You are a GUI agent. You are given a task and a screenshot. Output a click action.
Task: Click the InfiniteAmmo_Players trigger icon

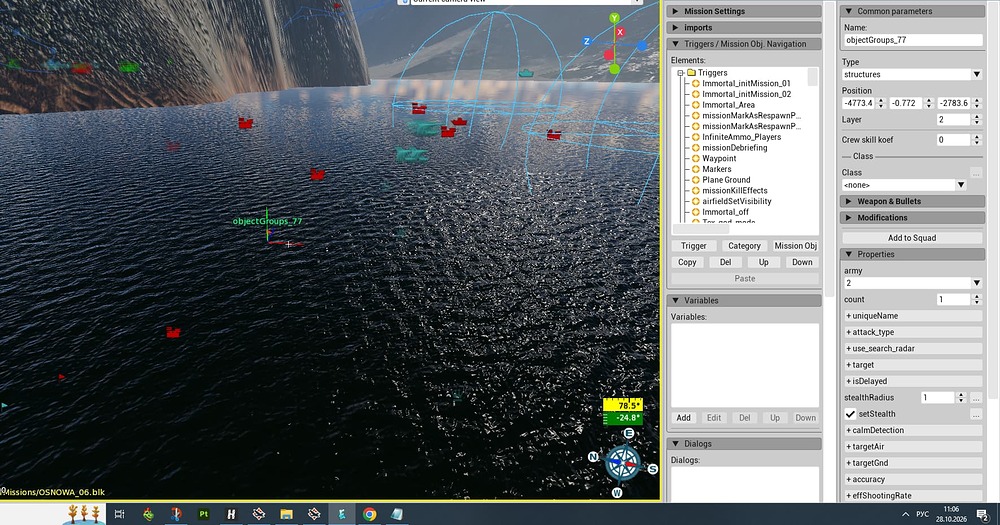[696, 137]
